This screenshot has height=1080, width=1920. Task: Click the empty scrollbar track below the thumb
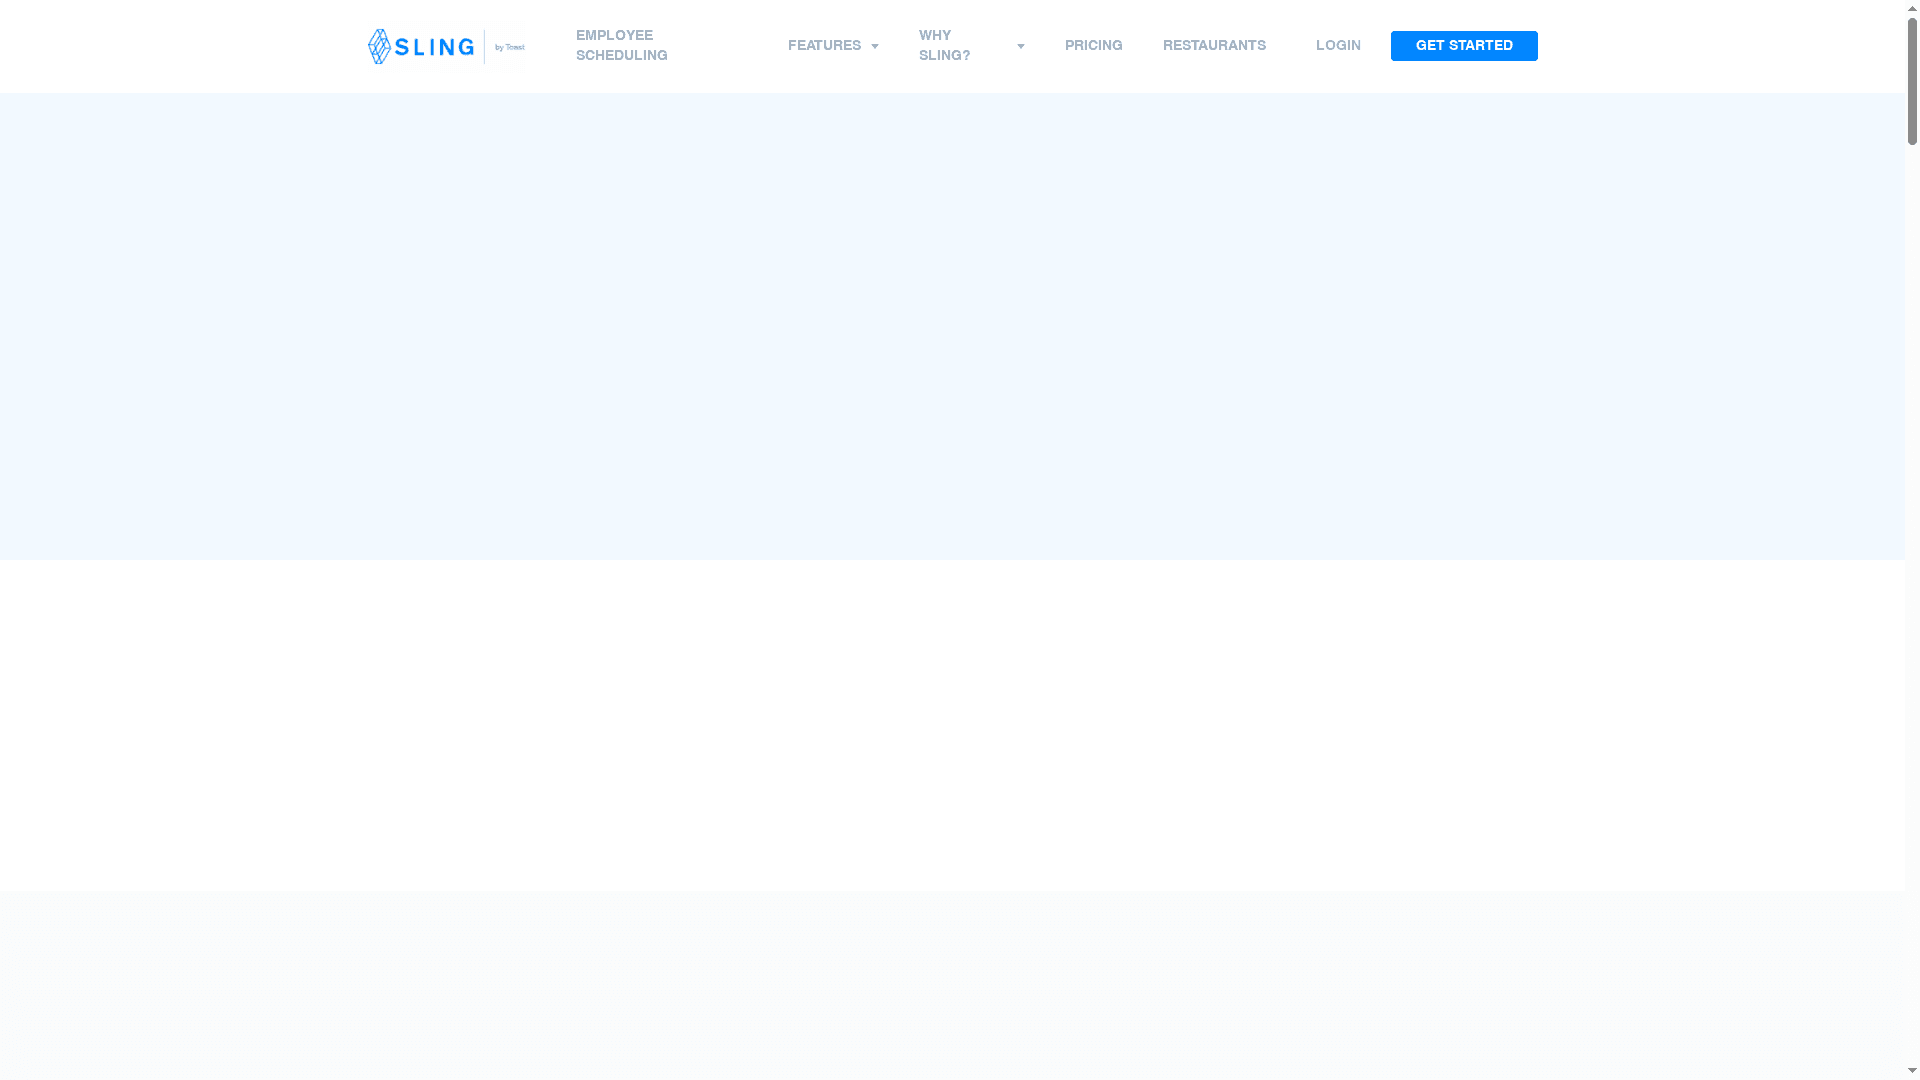click(x=1912, y=600)
